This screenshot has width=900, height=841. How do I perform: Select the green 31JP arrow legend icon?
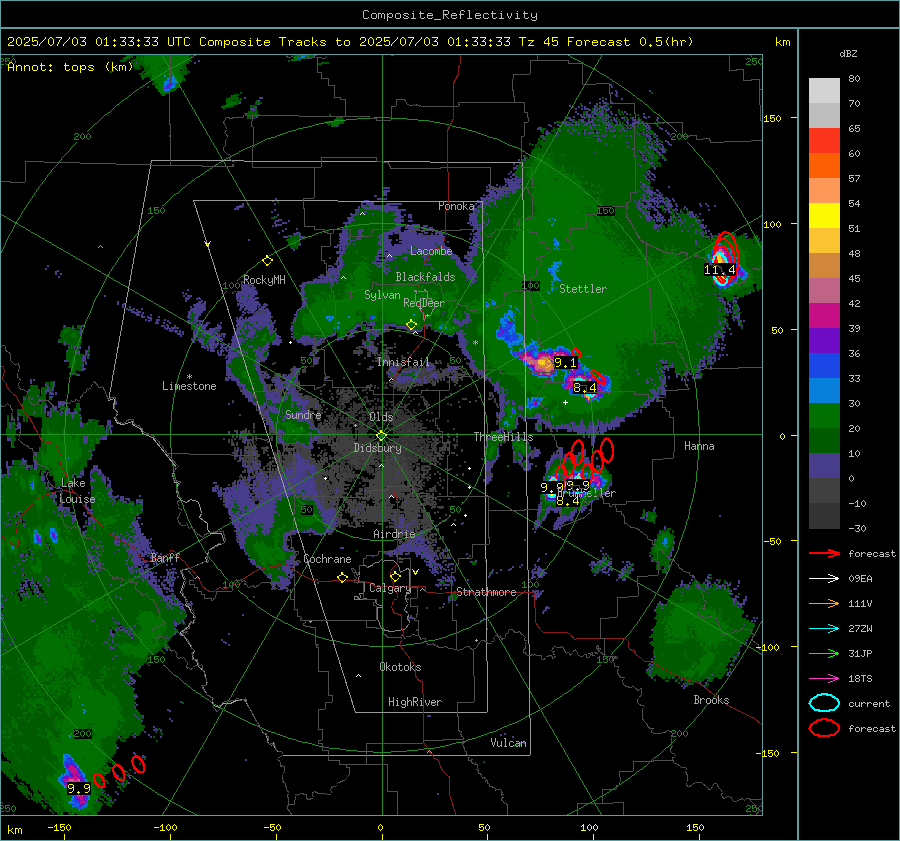coord(824,653)
